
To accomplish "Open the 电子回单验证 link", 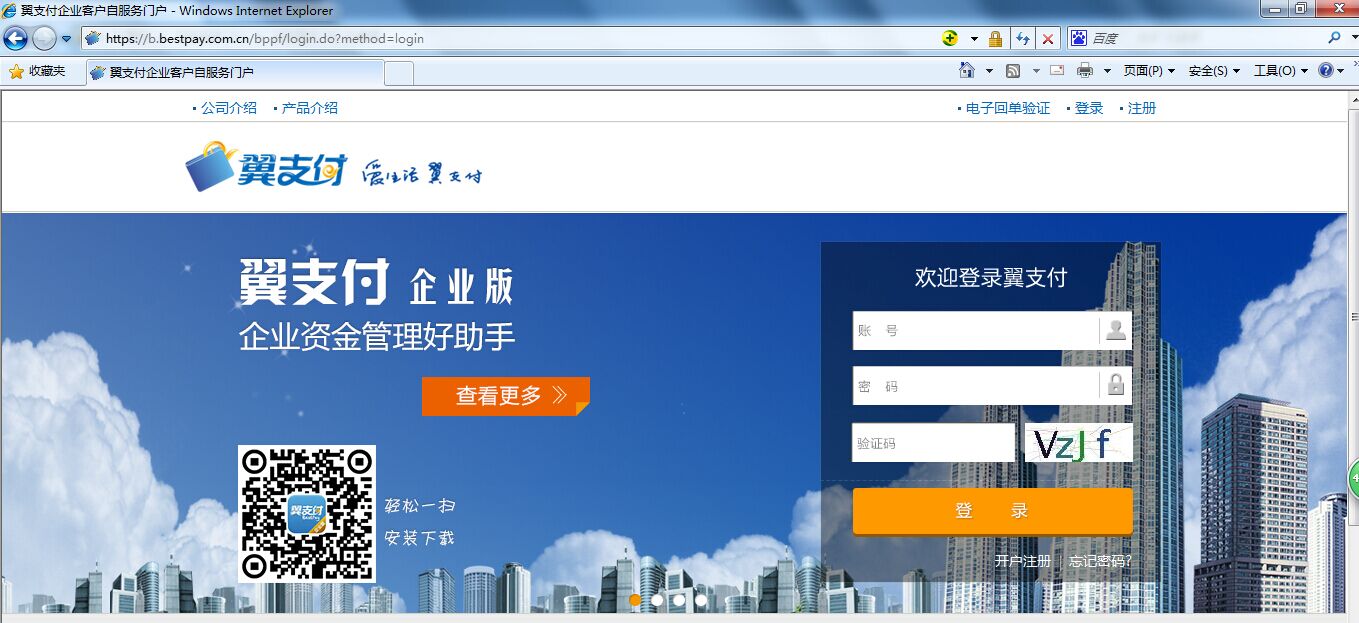I will coord(1008,108).
